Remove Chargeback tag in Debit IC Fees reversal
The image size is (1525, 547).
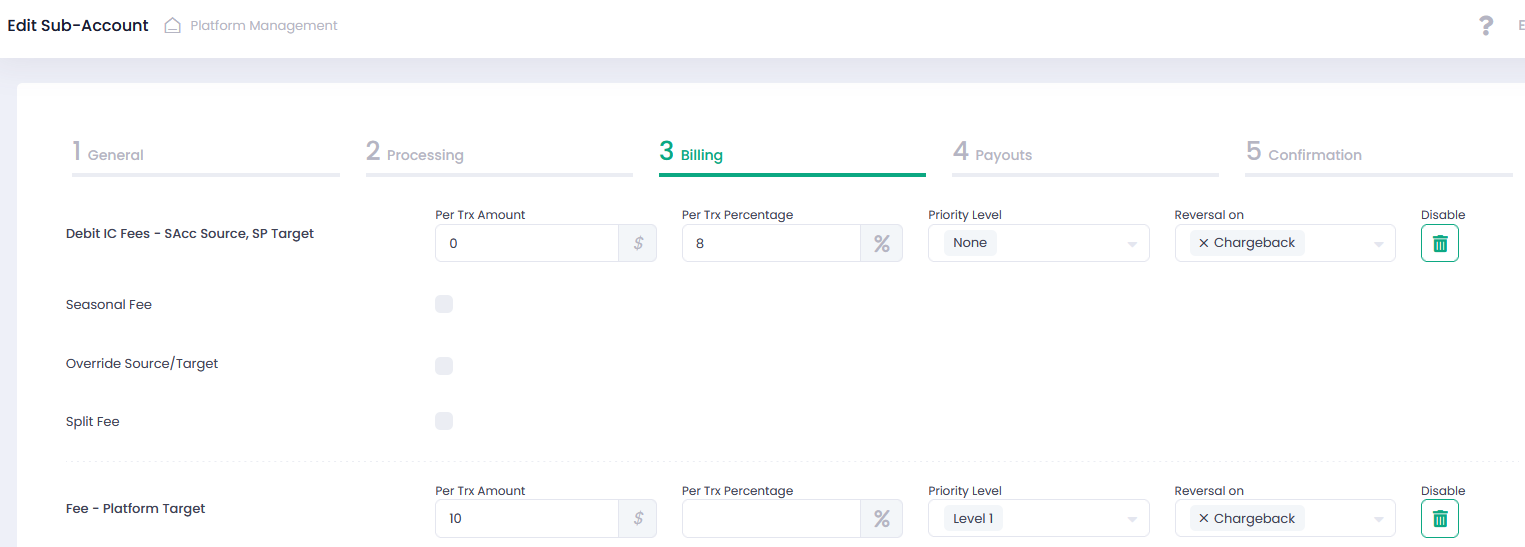pyautogui.click(x=1203, y=243)
